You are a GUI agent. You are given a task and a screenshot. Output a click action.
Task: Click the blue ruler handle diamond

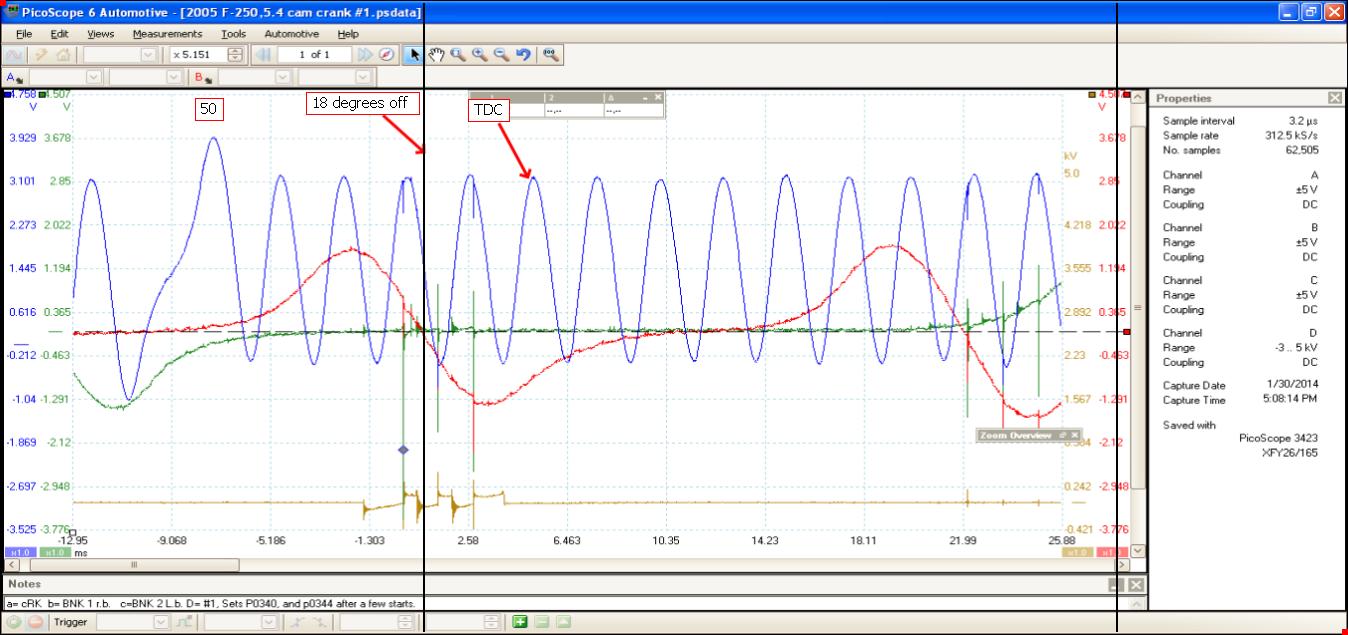pyautogui.click(x=403, y=450)
